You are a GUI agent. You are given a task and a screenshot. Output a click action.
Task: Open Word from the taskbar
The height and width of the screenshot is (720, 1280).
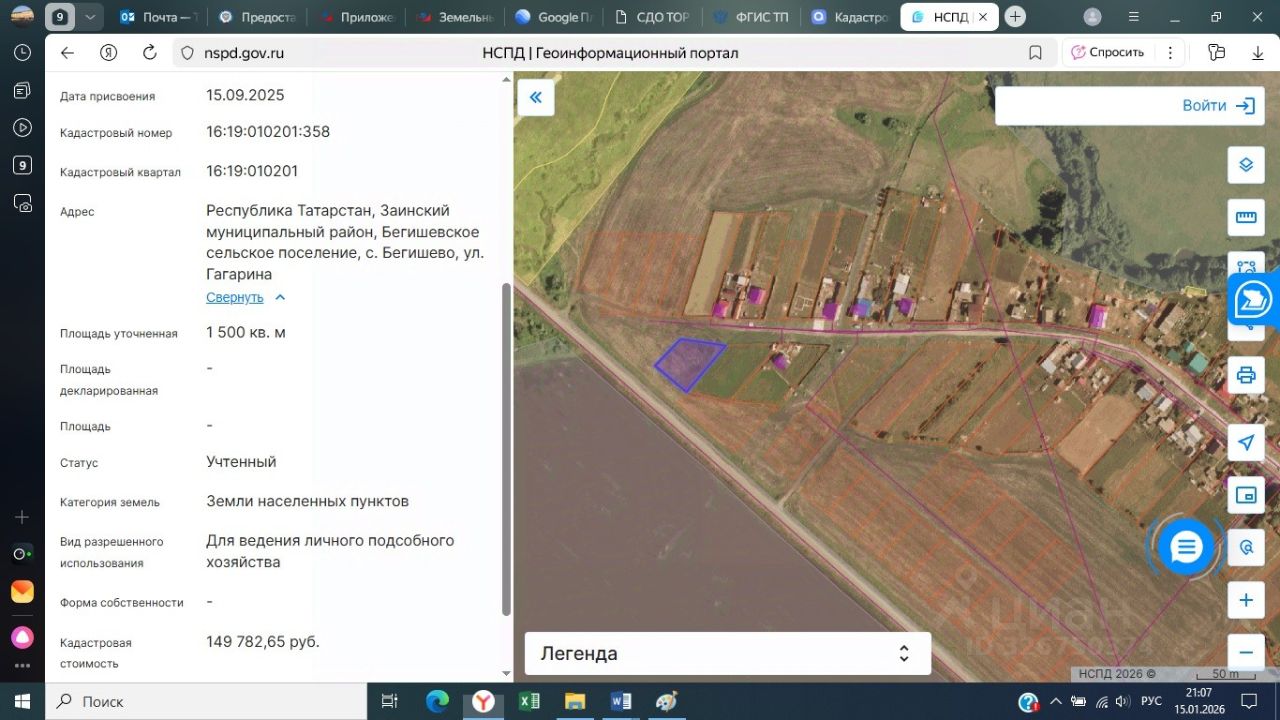(x=620, y=701)
